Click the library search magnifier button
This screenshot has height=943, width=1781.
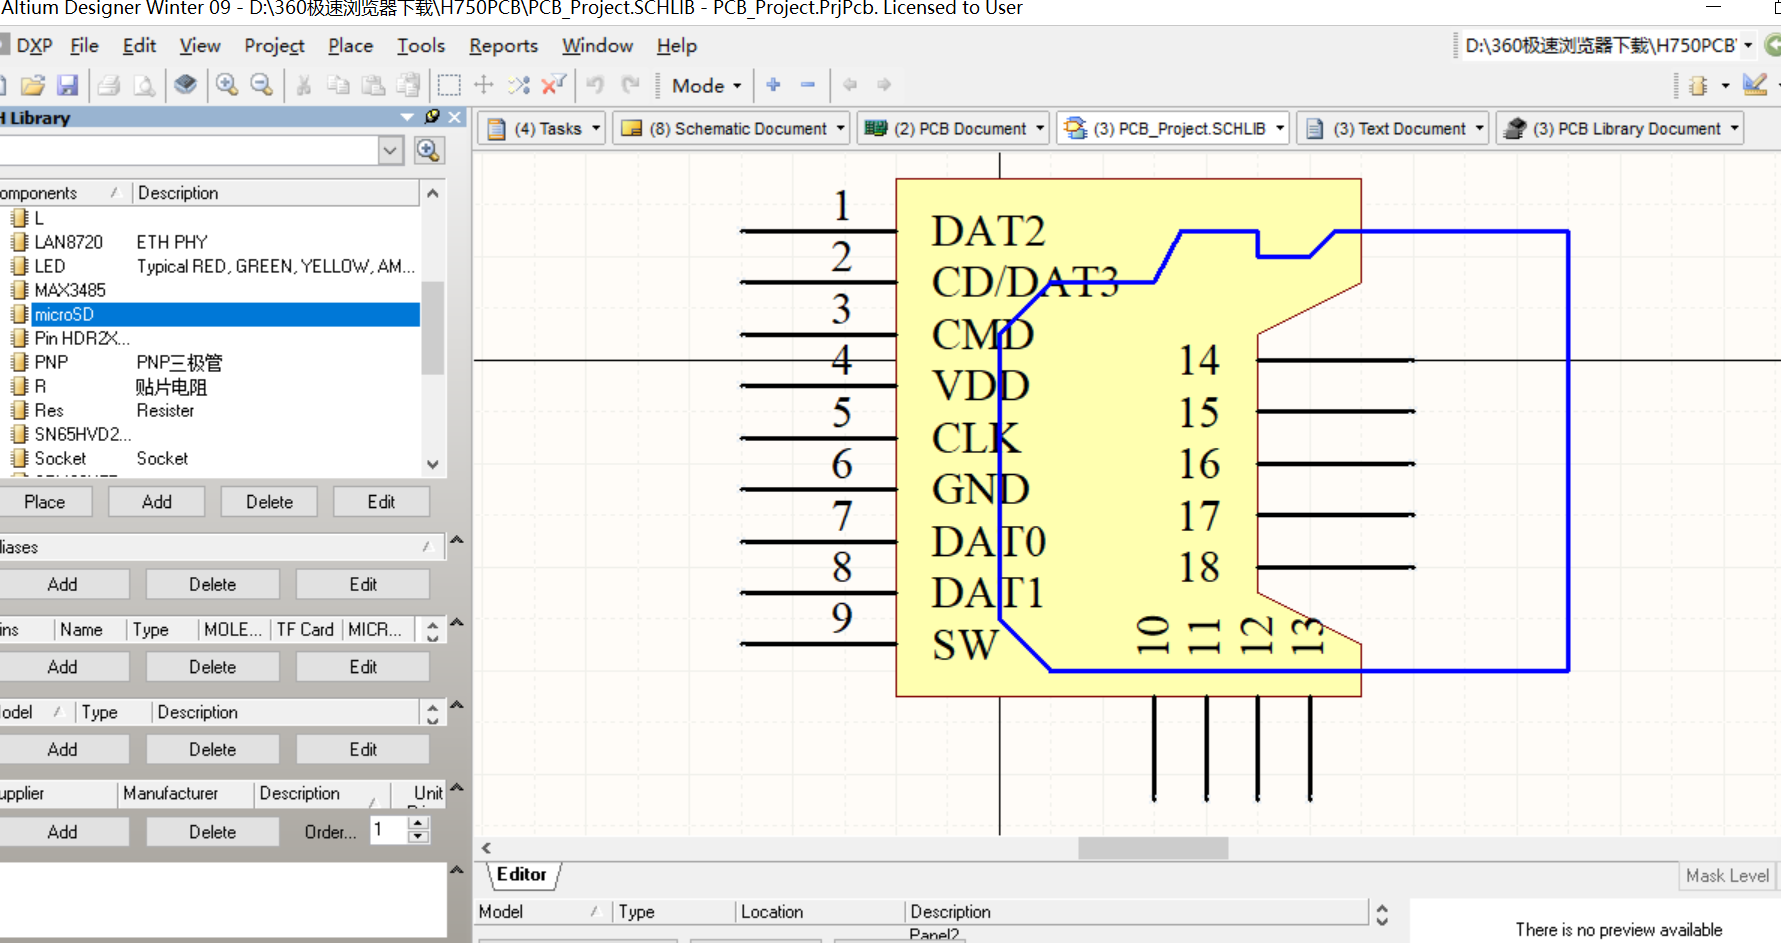(x=429, y=151)
